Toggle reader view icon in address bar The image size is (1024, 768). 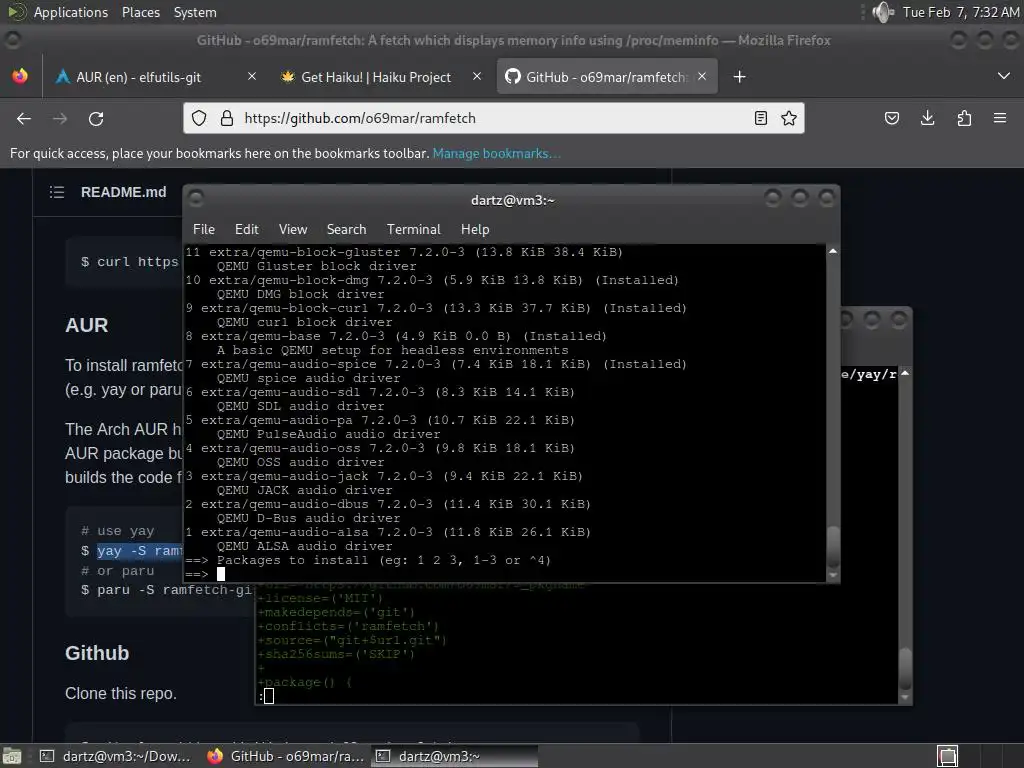pyautogui.click(x=761, y=118)
